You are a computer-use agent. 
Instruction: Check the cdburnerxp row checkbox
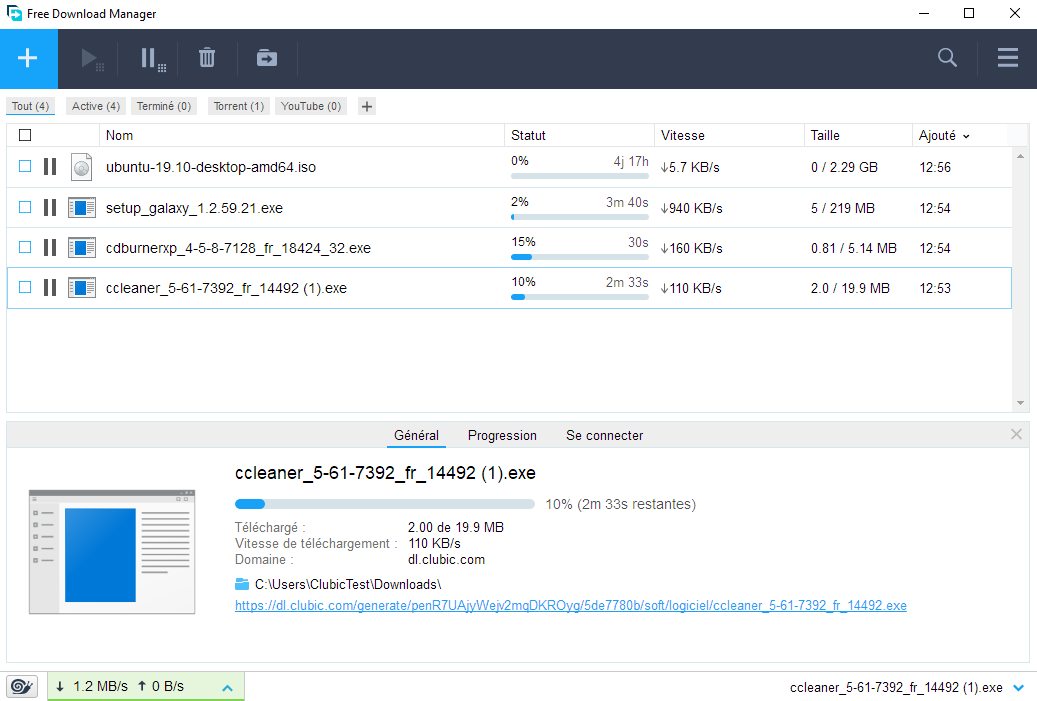point(25,247)
